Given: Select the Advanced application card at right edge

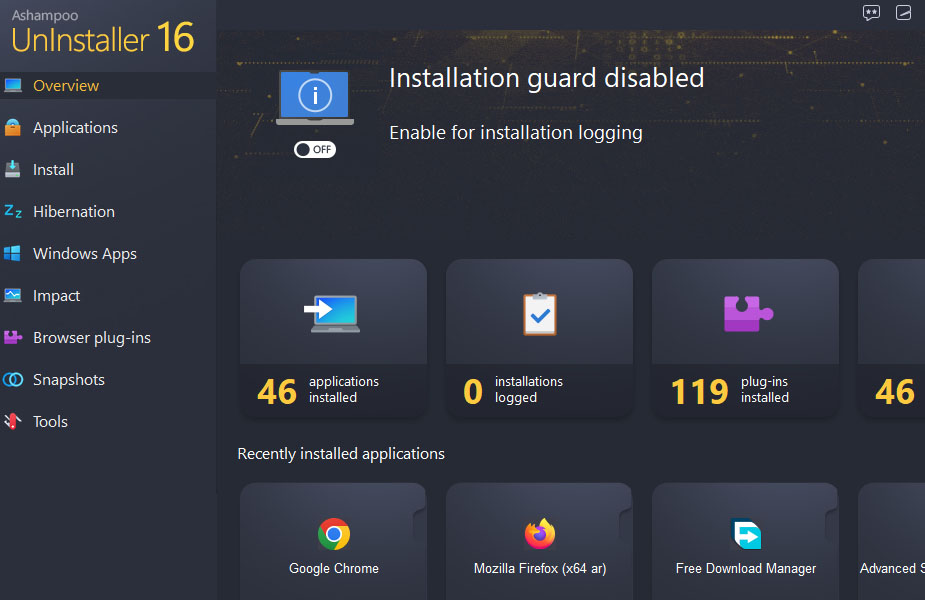Looking at the screenshot, I should (x=891, y=542).
